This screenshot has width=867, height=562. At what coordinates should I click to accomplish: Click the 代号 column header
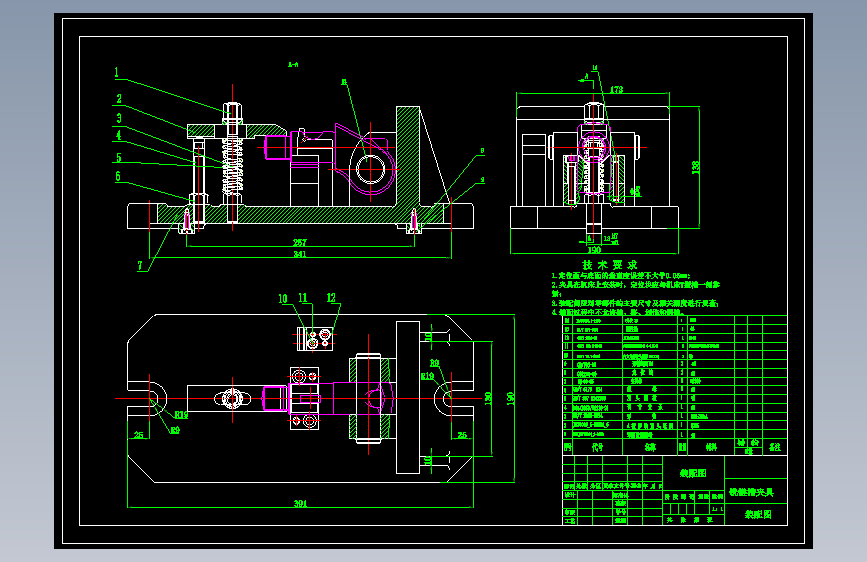(x=598, y=447)
